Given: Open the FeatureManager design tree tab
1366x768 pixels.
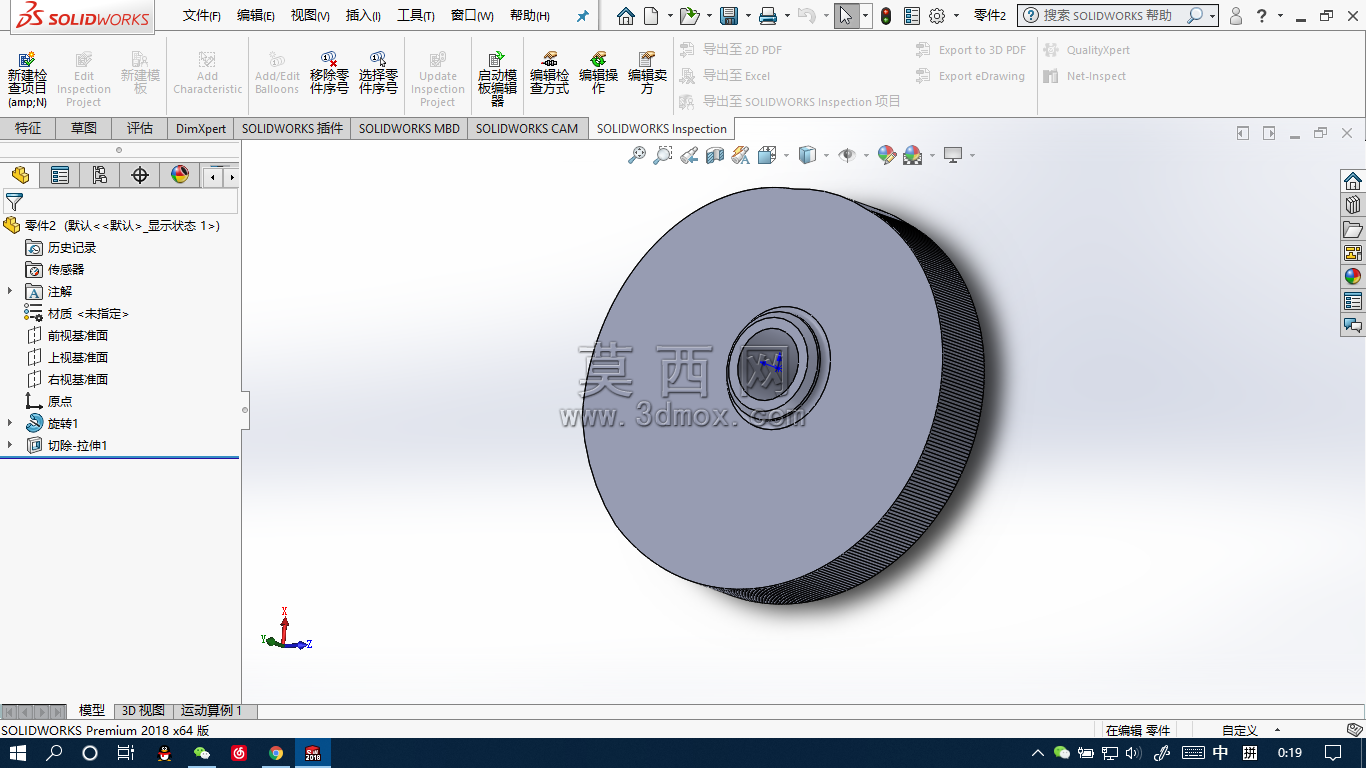Looking at the screenshot, I should [x=20, y=175].
